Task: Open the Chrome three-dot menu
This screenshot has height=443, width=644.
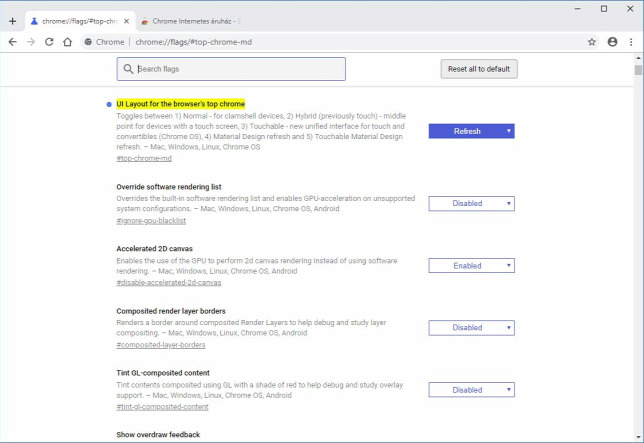Action: (631, 42)
